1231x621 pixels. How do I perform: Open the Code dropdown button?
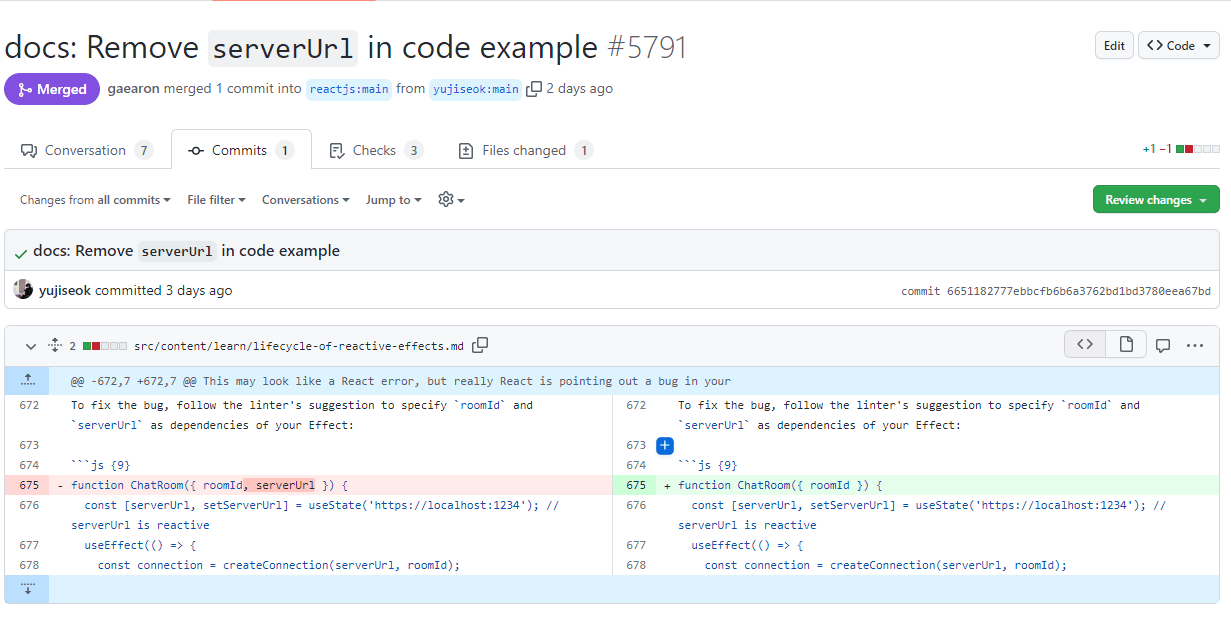(x=1178, y=45)
